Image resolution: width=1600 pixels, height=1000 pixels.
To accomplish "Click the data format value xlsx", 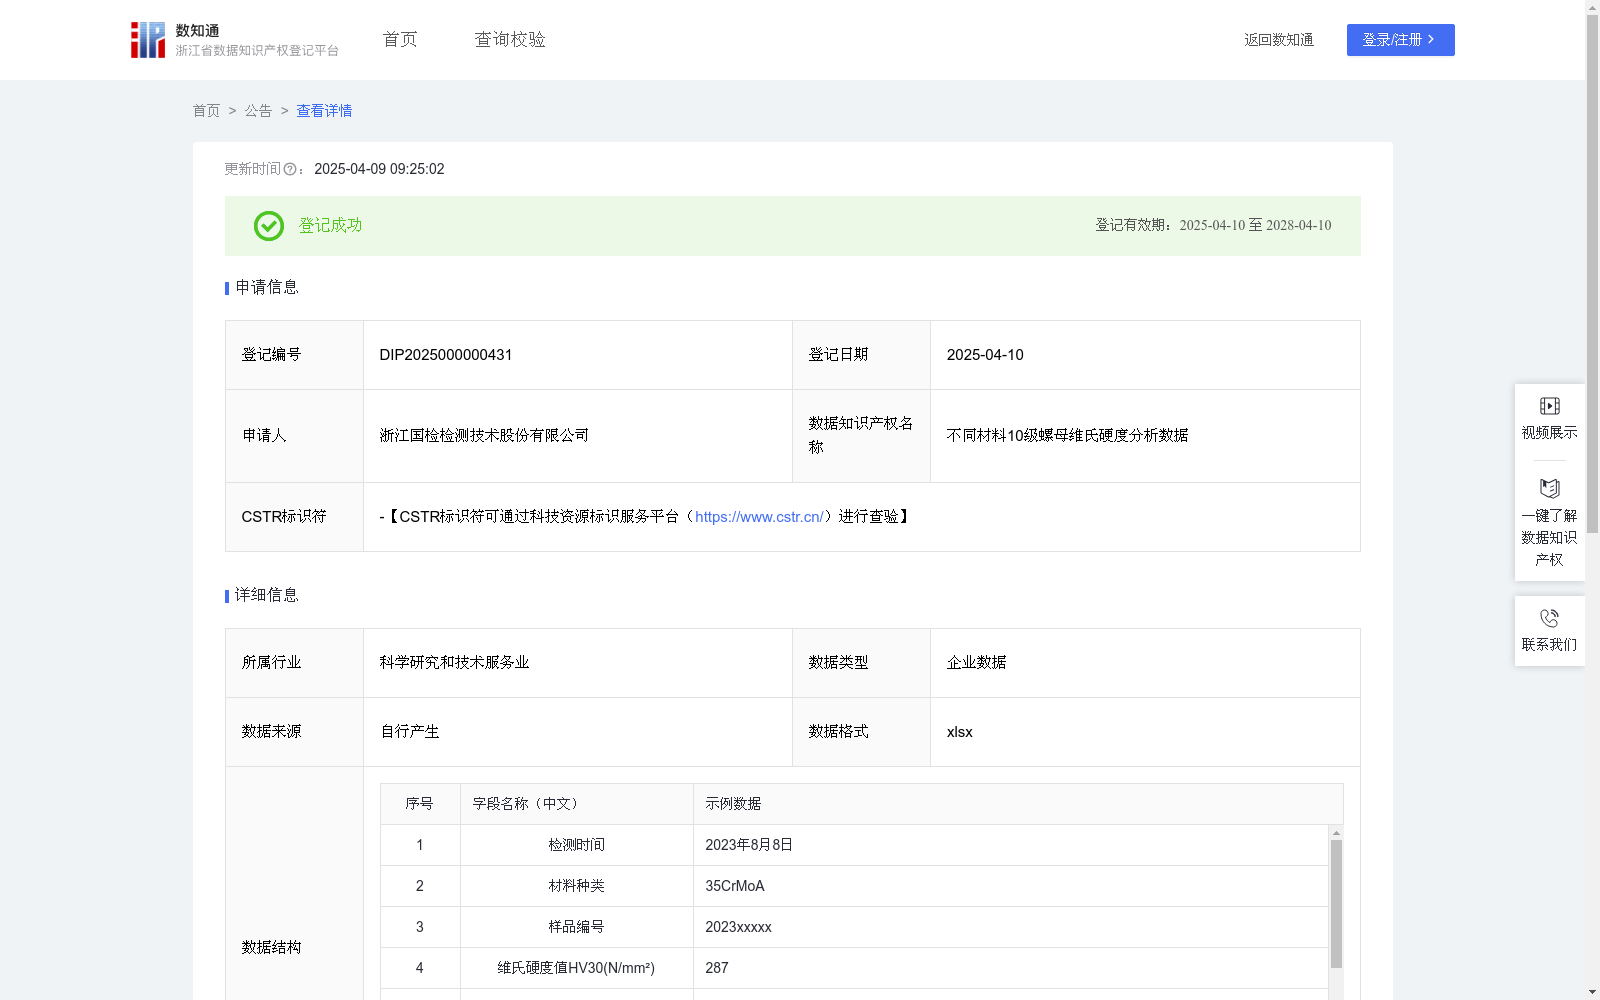I will pyautogui.click(x=959, y=732).
